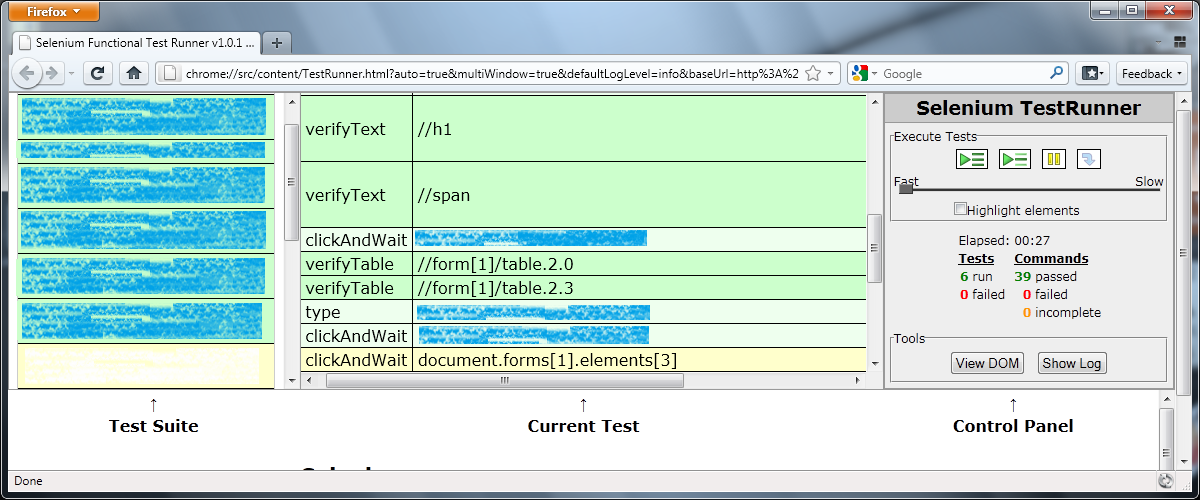
Task: Select the //span cell
Action: click(639, 195)
